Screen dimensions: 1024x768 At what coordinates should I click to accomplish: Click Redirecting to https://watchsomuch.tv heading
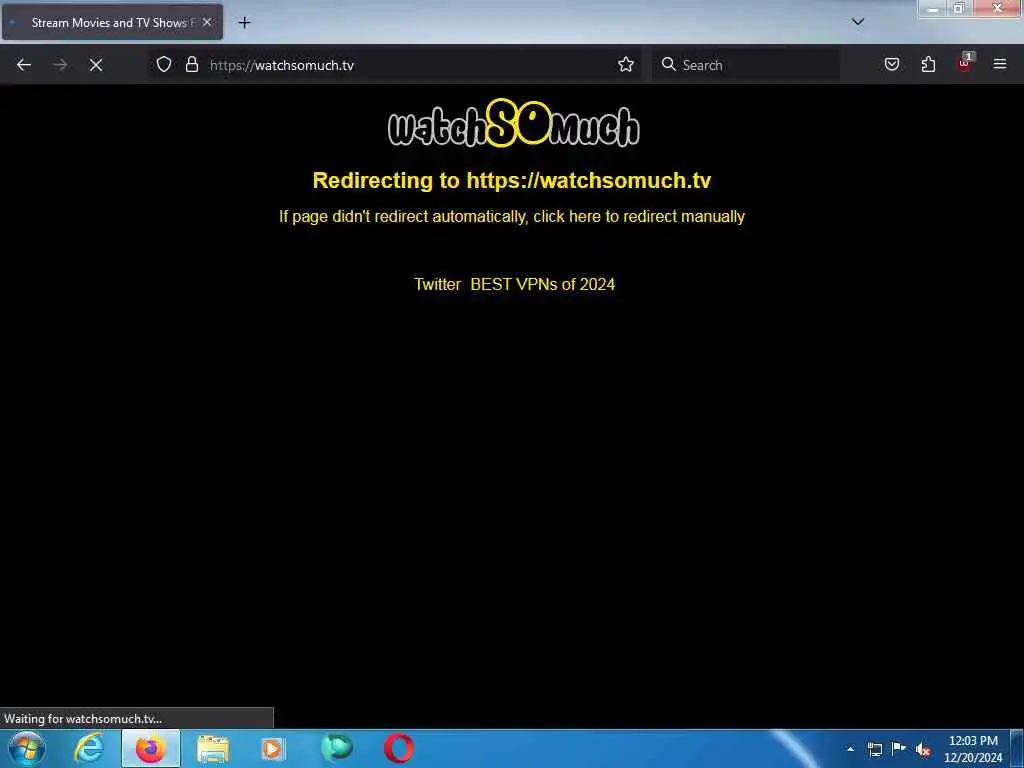click(511, 180)
